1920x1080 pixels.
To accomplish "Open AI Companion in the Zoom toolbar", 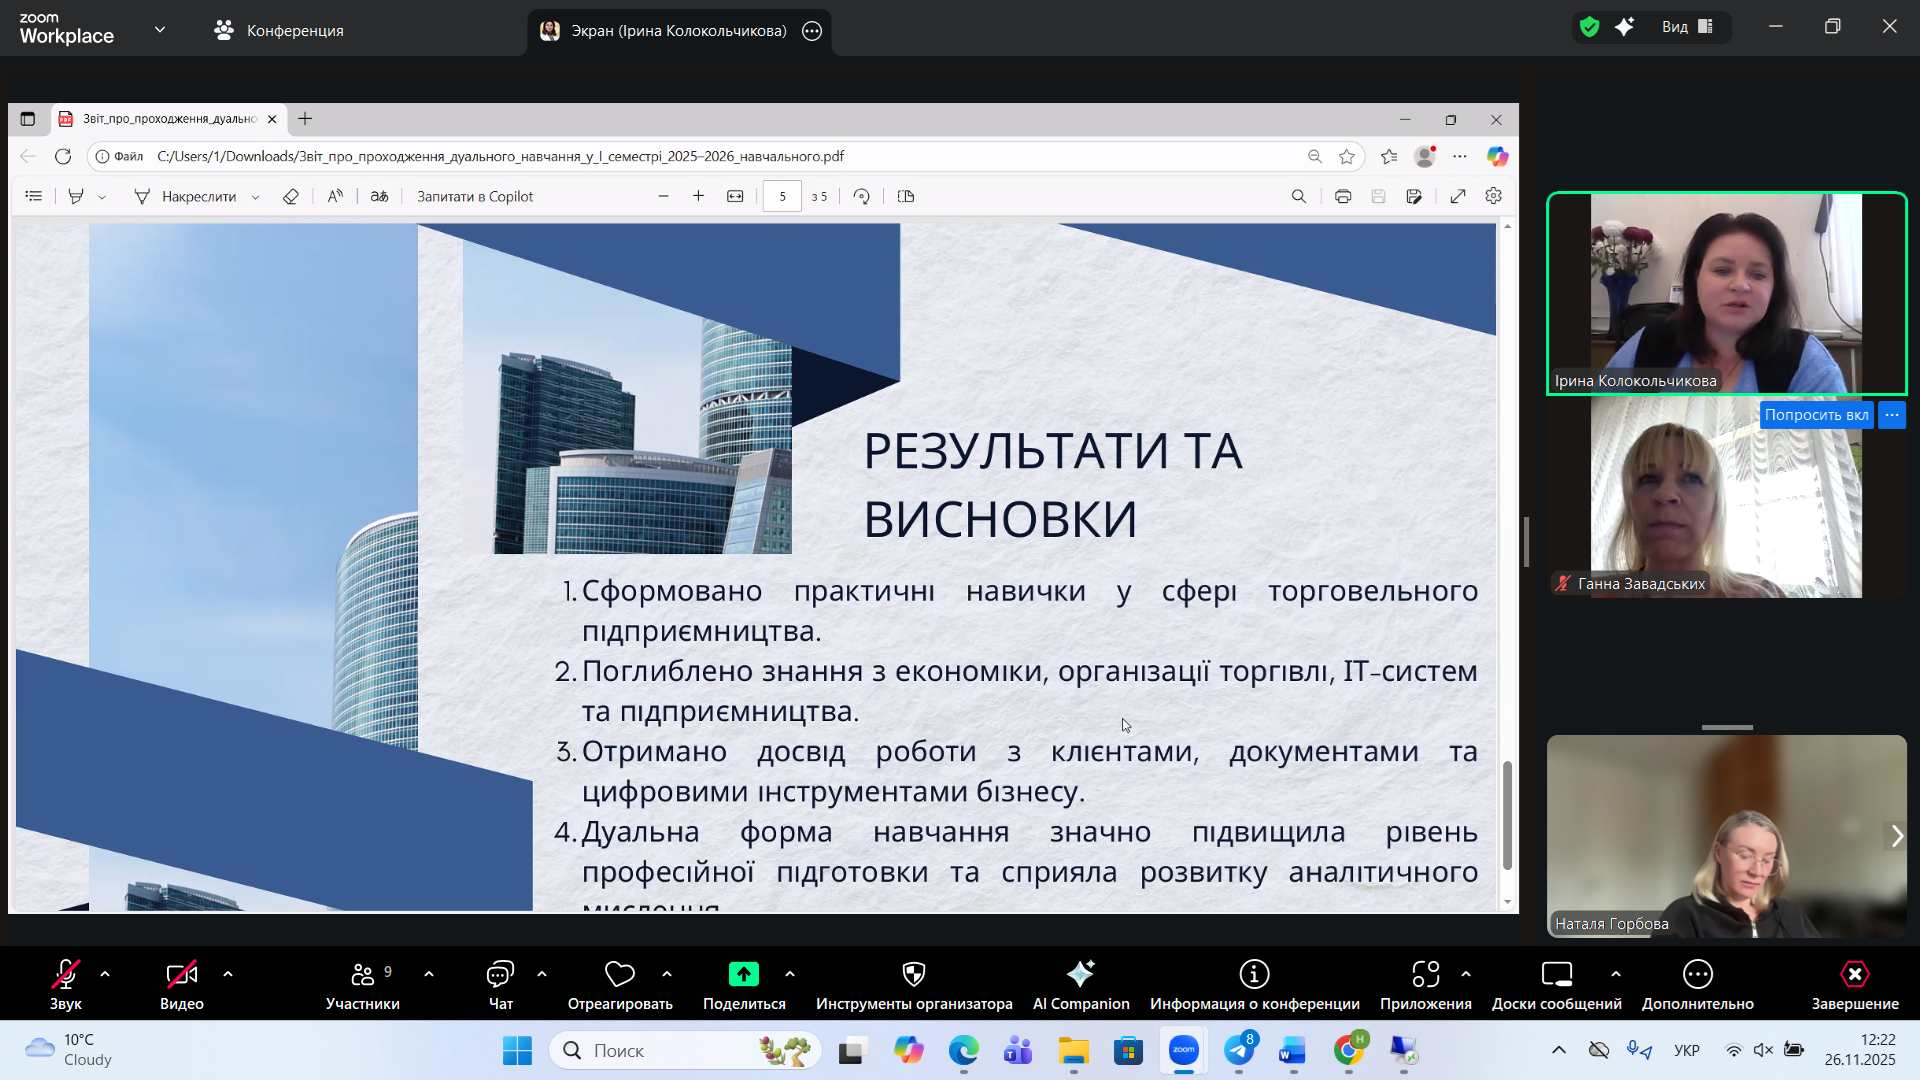I will pos(1080,984).
